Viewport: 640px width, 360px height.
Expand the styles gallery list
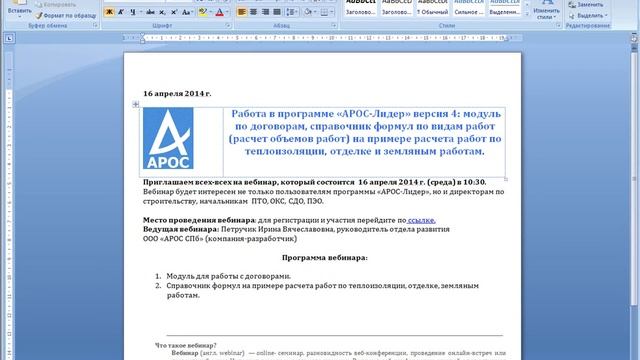click(527, 14)
